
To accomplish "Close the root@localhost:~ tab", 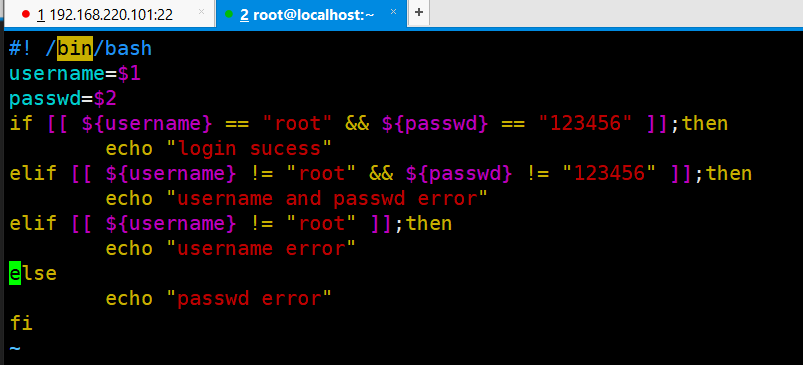I will 393,12.
